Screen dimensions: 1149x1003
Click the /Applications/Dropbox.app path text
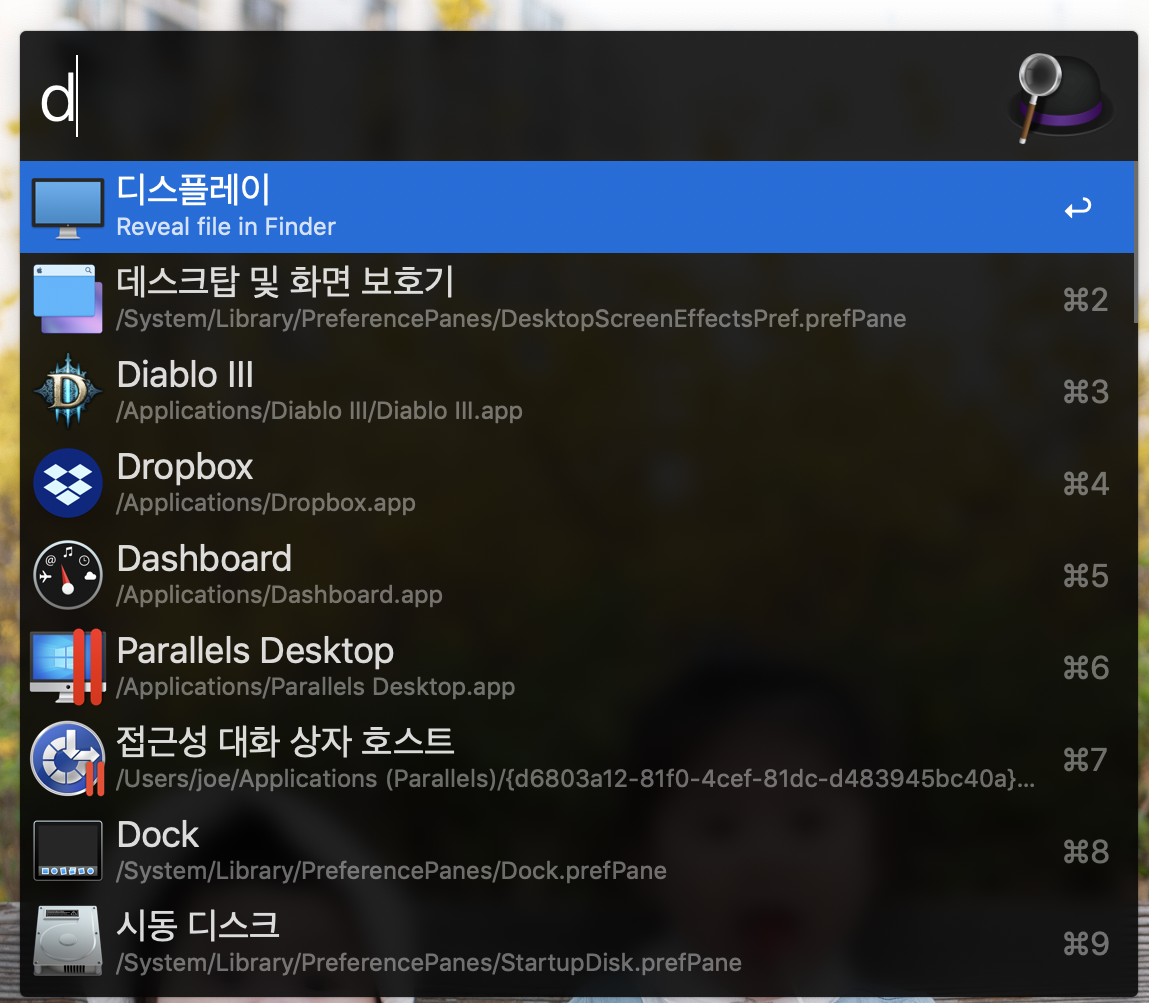click(265, 503)
